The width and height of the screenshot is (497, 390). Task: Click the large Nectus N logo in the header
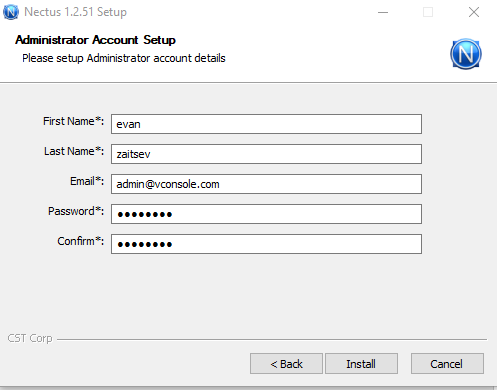click(x=466, y=54)
